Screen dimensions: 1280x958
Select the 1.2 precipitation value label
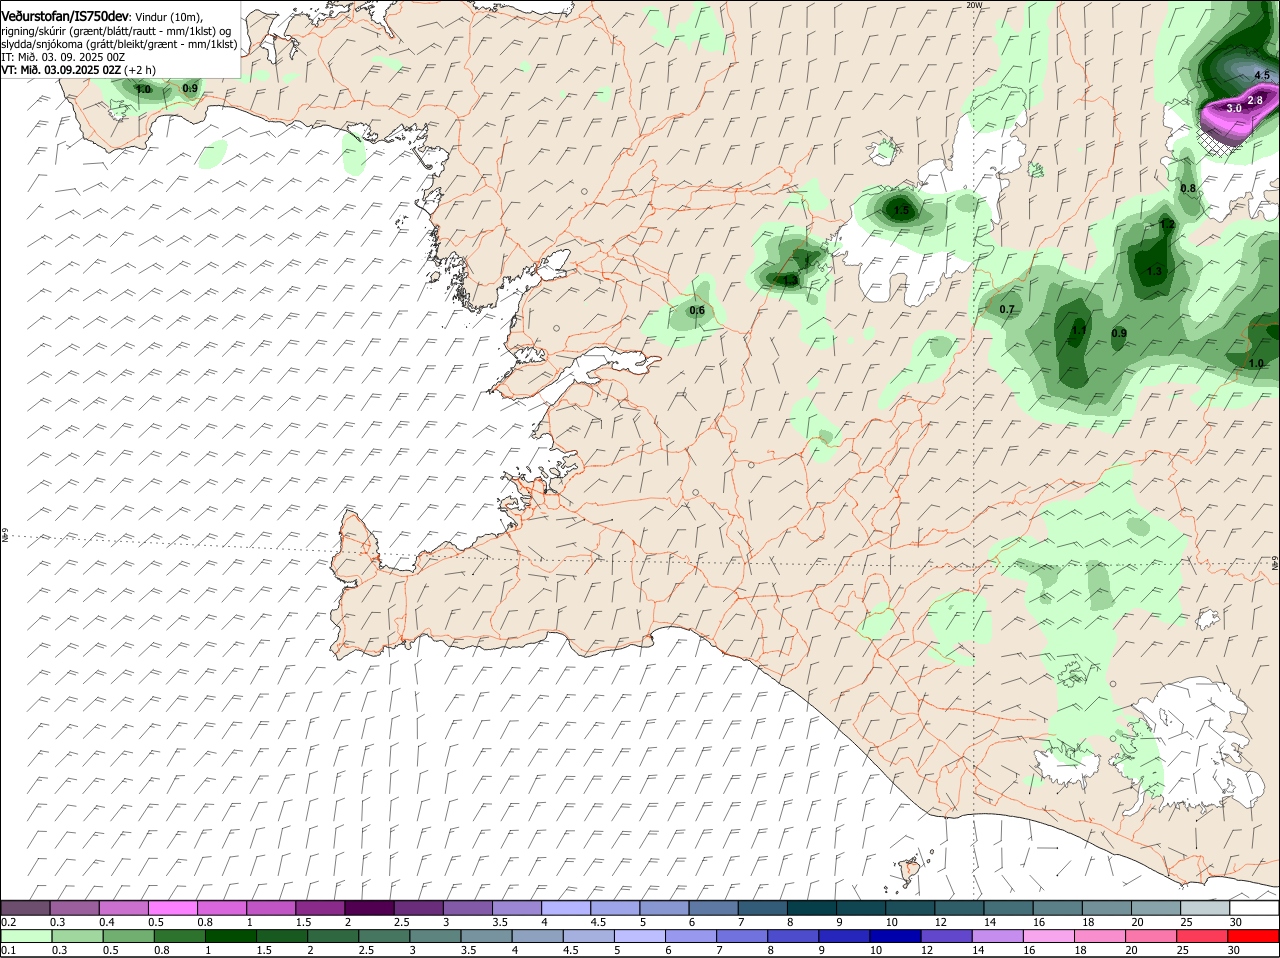tap(1166, 225)
